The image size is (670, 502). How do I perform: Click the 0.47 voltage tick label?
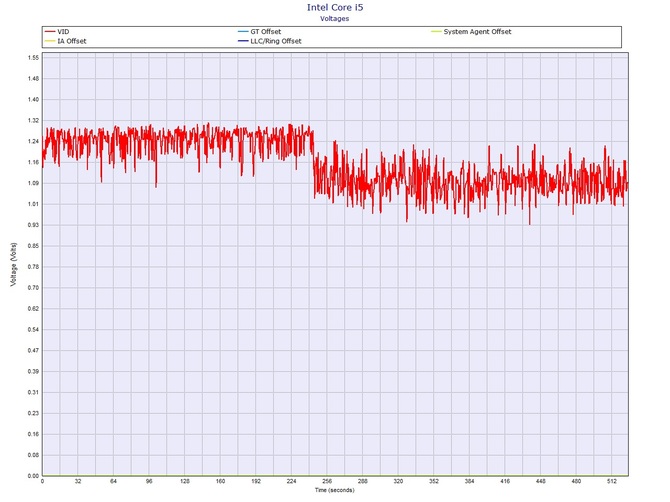pyautogui.click(x=33, y=350)
